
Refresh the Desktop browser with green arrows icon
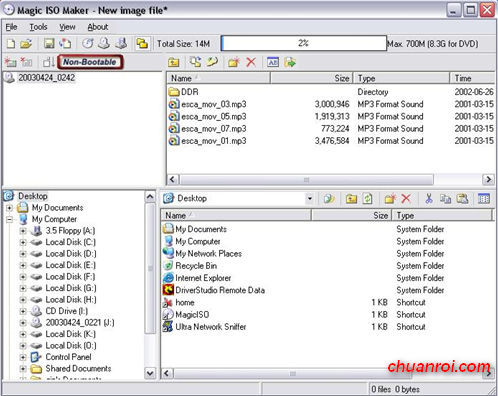(367, 199)
